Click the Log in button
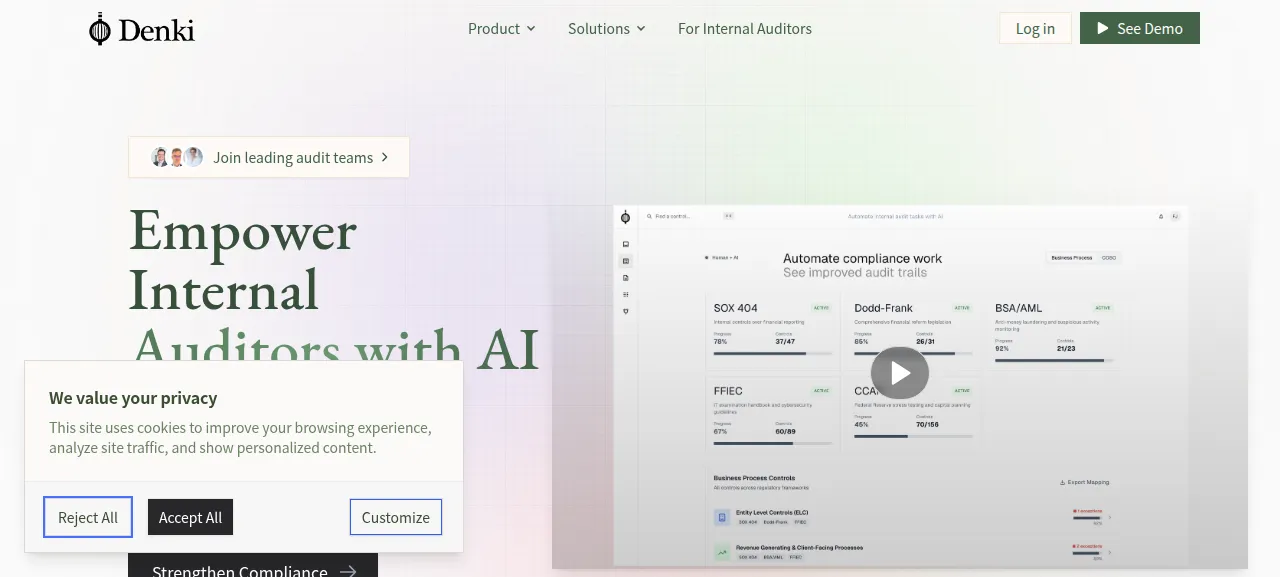This screenshot has height=577, width=1280. tap(1035, 28)
